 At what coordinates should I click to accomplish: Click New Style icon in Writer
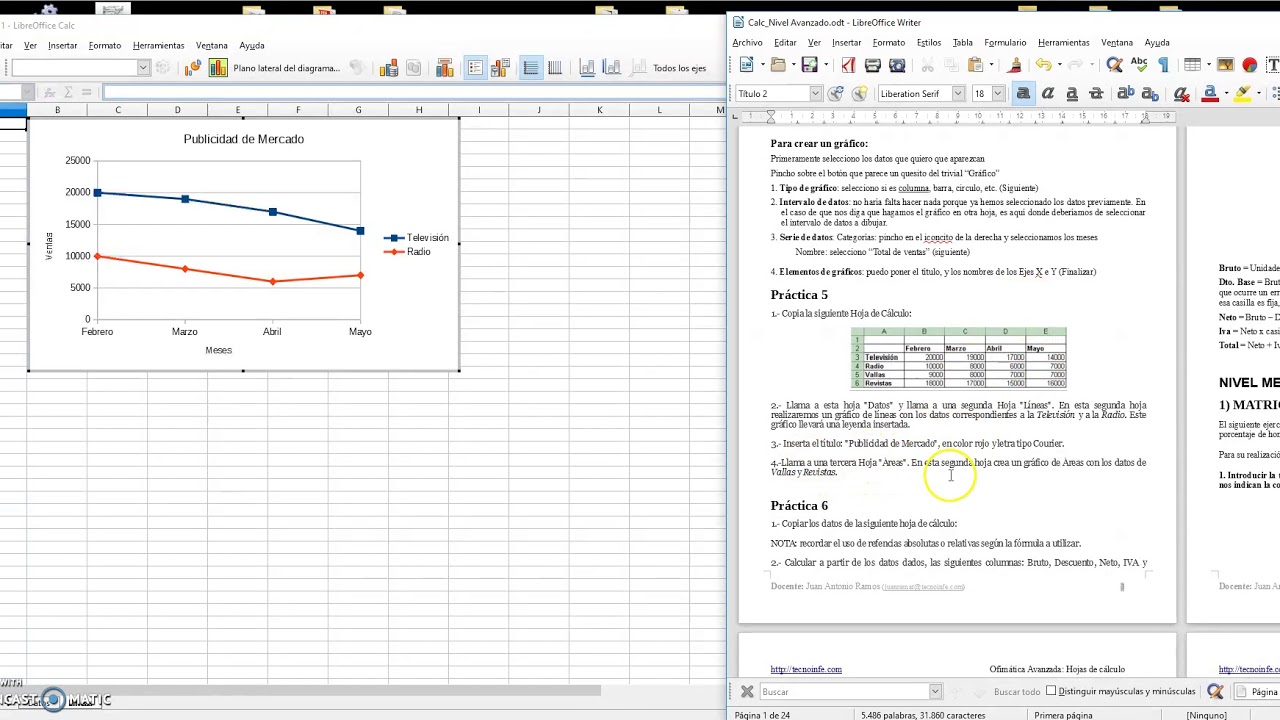coord(860,94)
